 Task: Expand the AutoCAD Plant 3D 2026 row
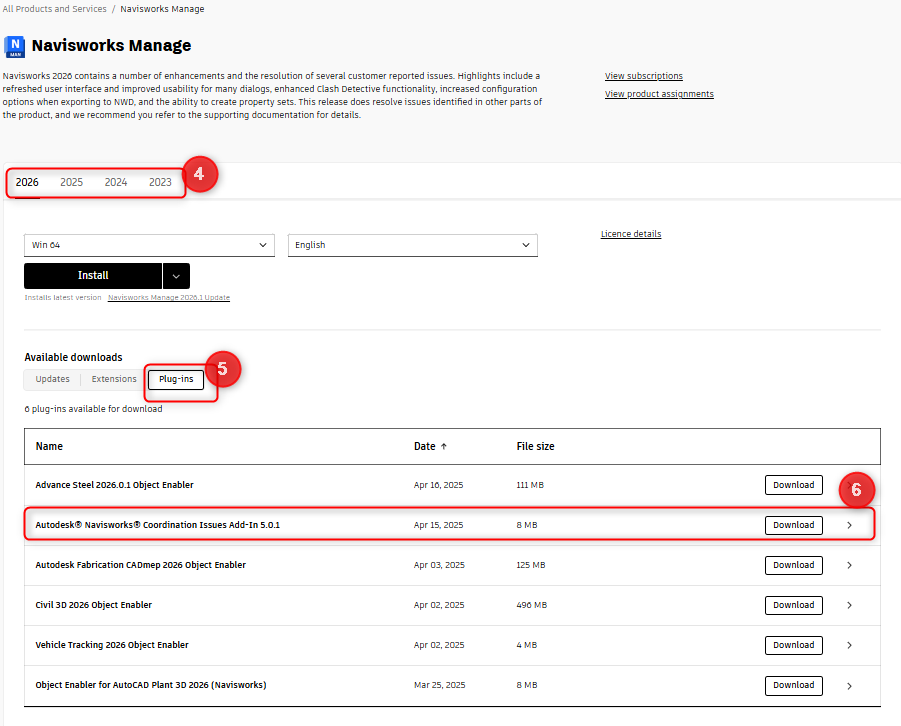pos(849,685)
